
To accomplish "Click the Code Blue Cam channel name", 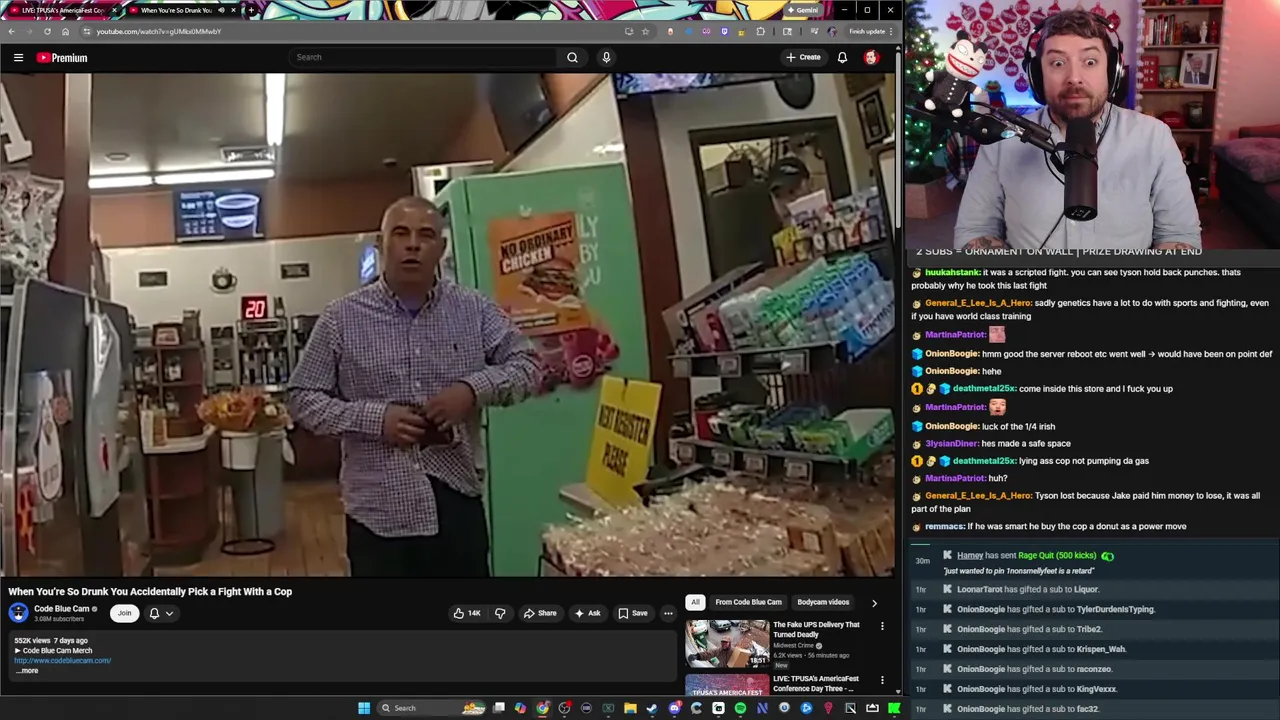I will click(61, 609).
